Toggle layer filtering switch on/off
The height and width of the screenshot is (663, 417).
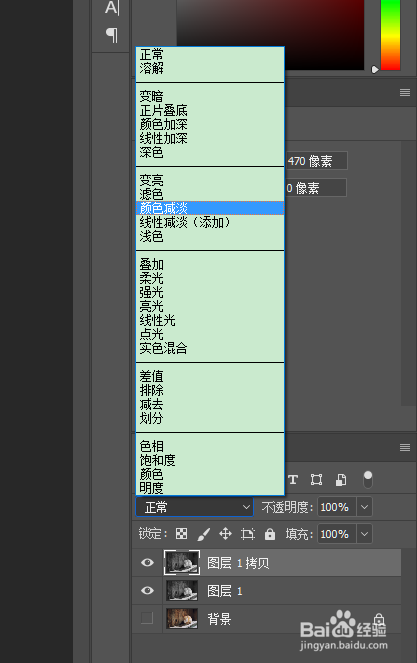coord(368,480)
